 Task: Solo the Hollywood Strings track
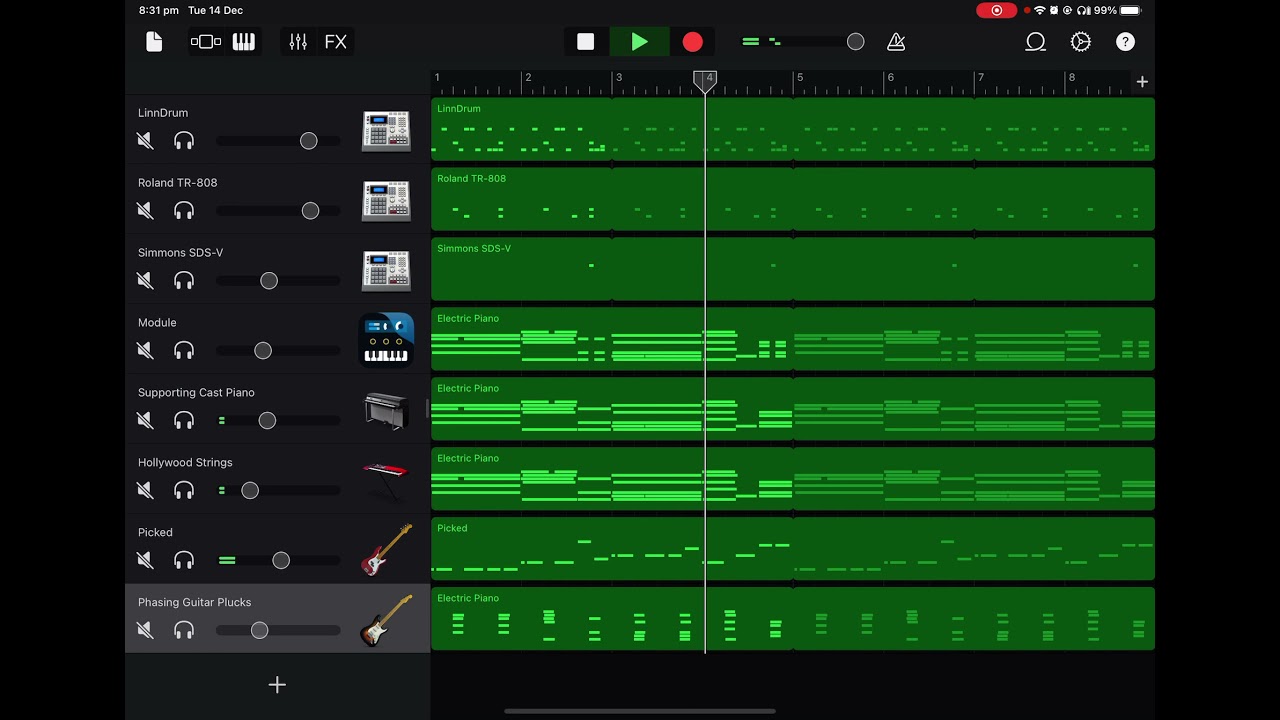(184, 491)
